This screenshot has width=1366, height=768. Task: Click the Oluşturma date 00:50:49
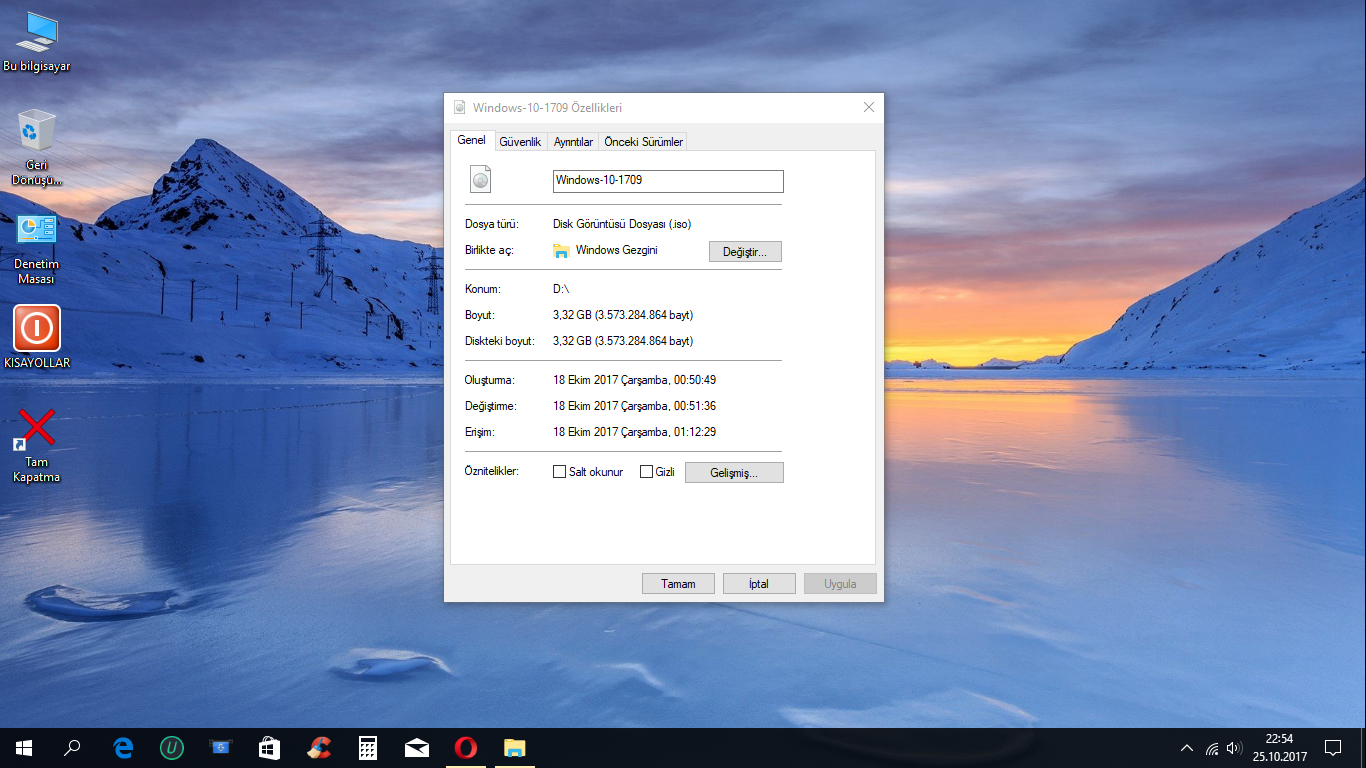tap(634, 380)
